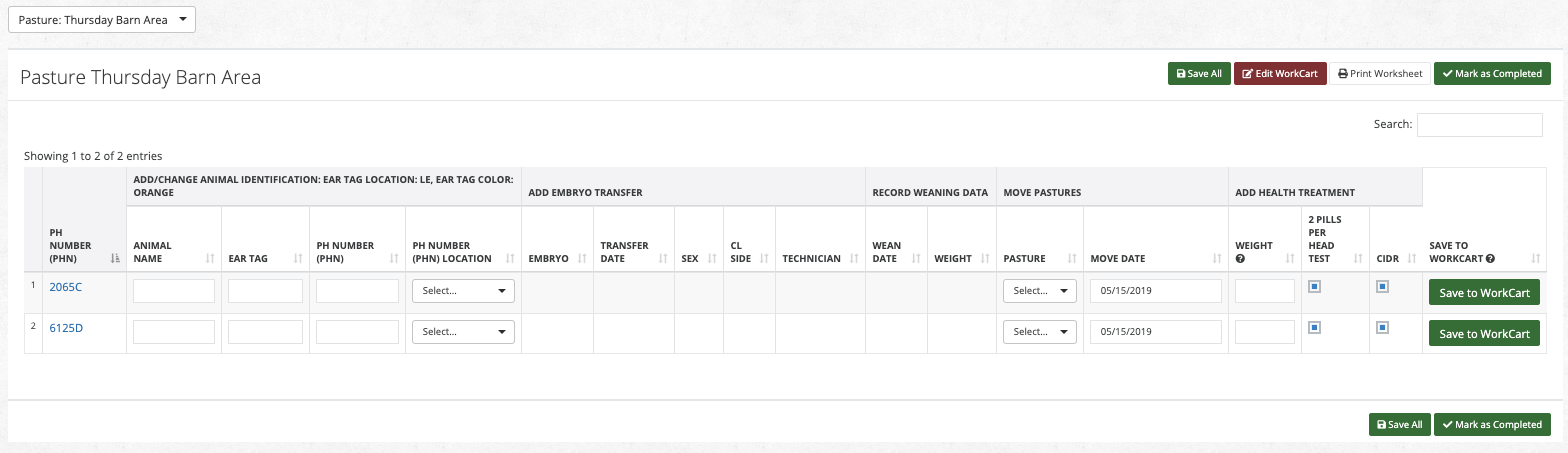Screen dimensions: 1568x453
Task: Click Save to WorkCart for row 6125D
Action: coord(1484,334)
